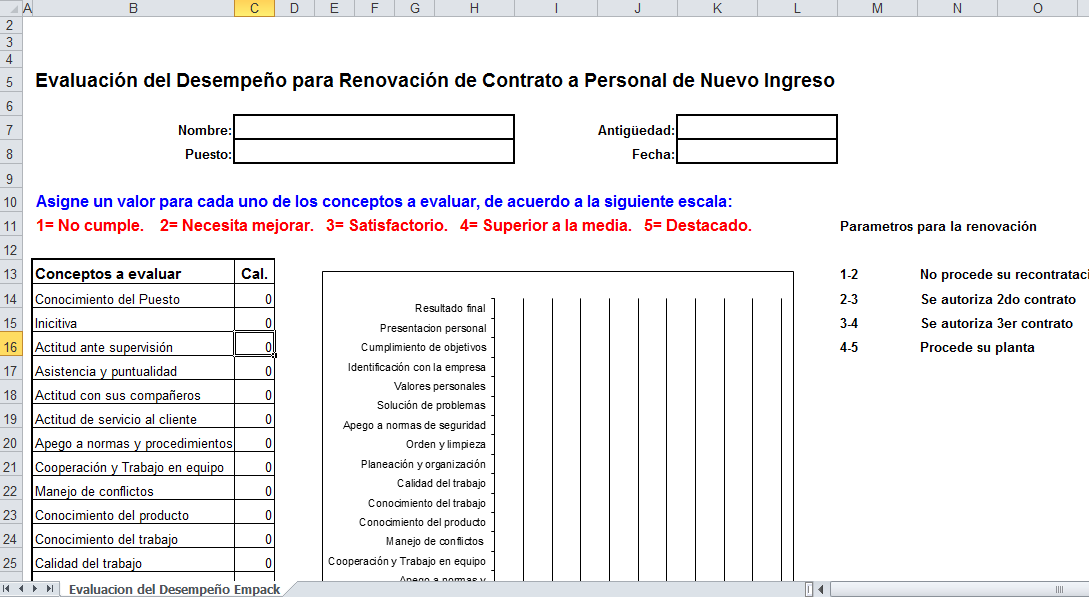Click 'Se autoriza 3er contrato' text
This screenshot has height=597, width=1089.
tap(997, 323)
